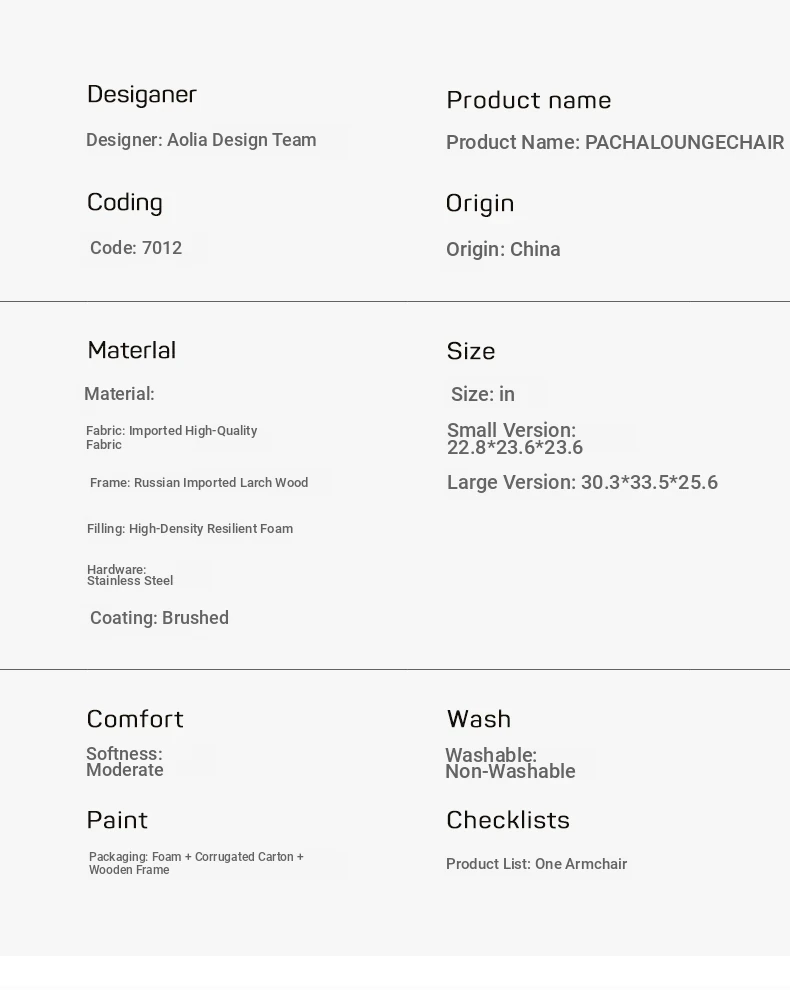This screenshot has height=990, width=790.
Task: Click the Frame: Russian Imported Larch Wood text
Action: click(199, 483)
